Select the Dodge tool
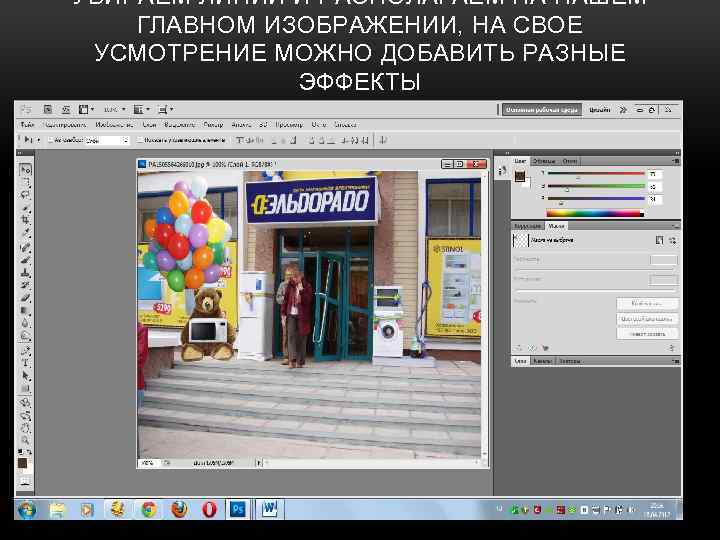The height and width of the screenshot is (540, 720). coord(25,336)
